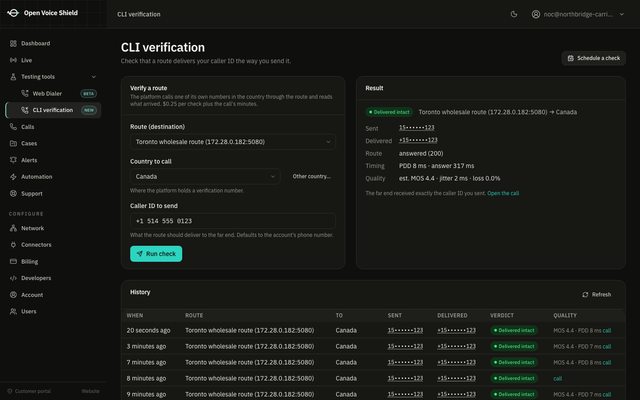The height and width of the screenshot is (400, 640).
Task: Click 'PDD 8 ms · answer 317 ms' timing value
Action: [436, 166]
